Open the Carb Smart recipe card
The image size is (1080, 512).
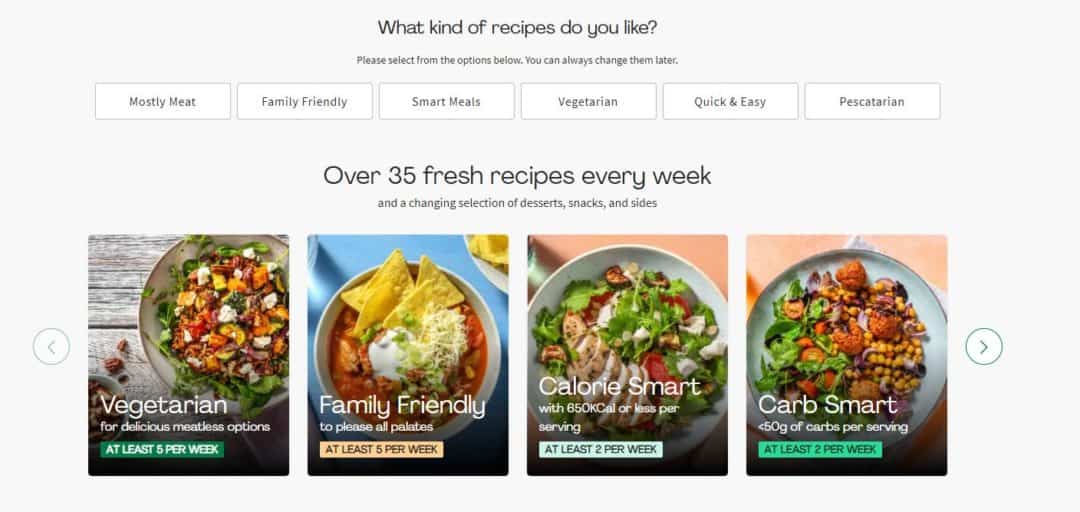coord(847,355)
